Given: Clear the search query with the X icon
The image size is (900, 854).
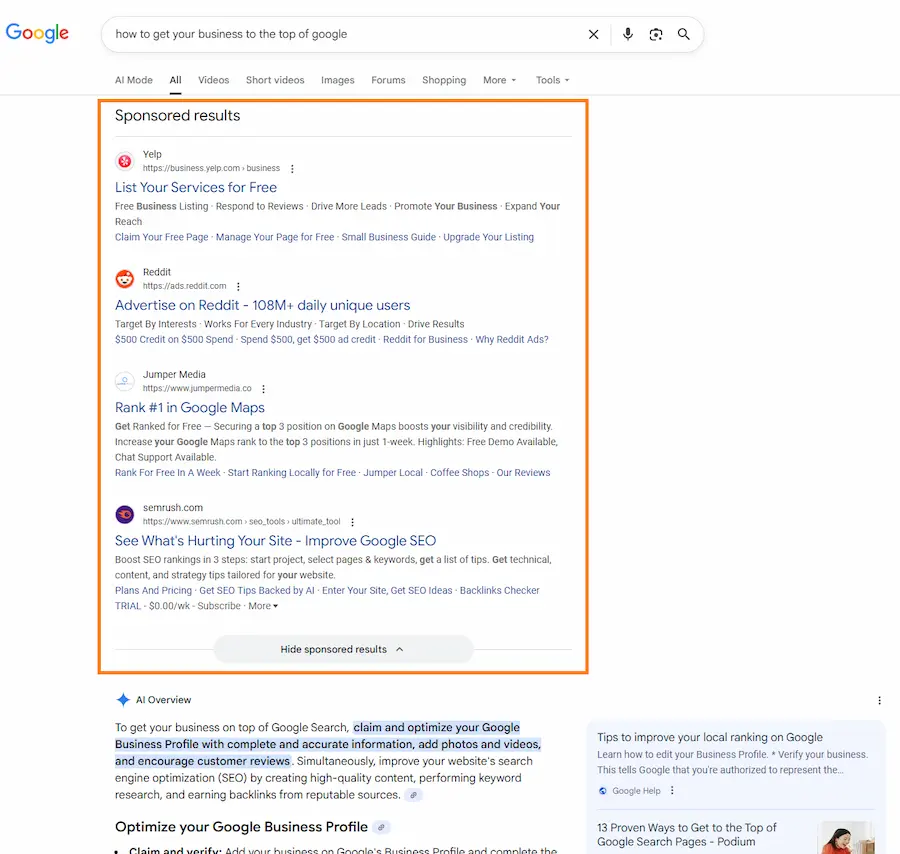Looking at the screenshot, I should [x=593, y=34].
